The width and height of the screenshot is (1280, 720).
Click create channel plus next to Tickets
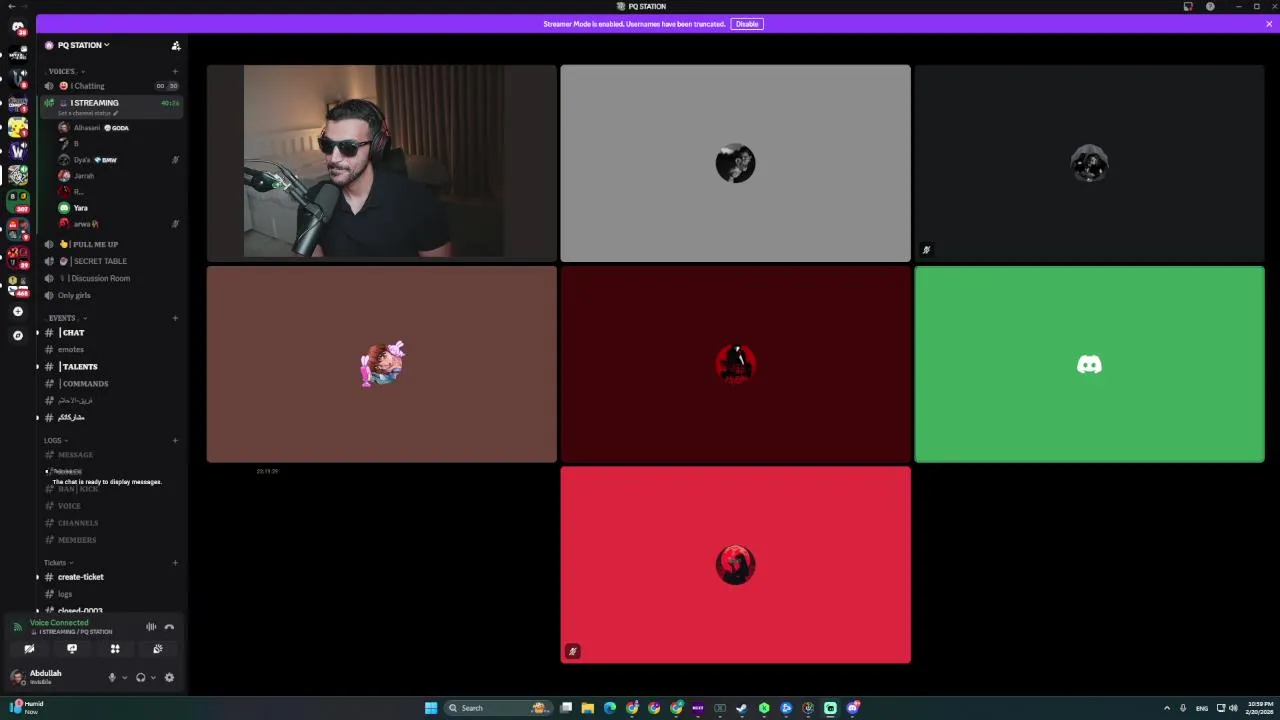click(x=175, y=562)
